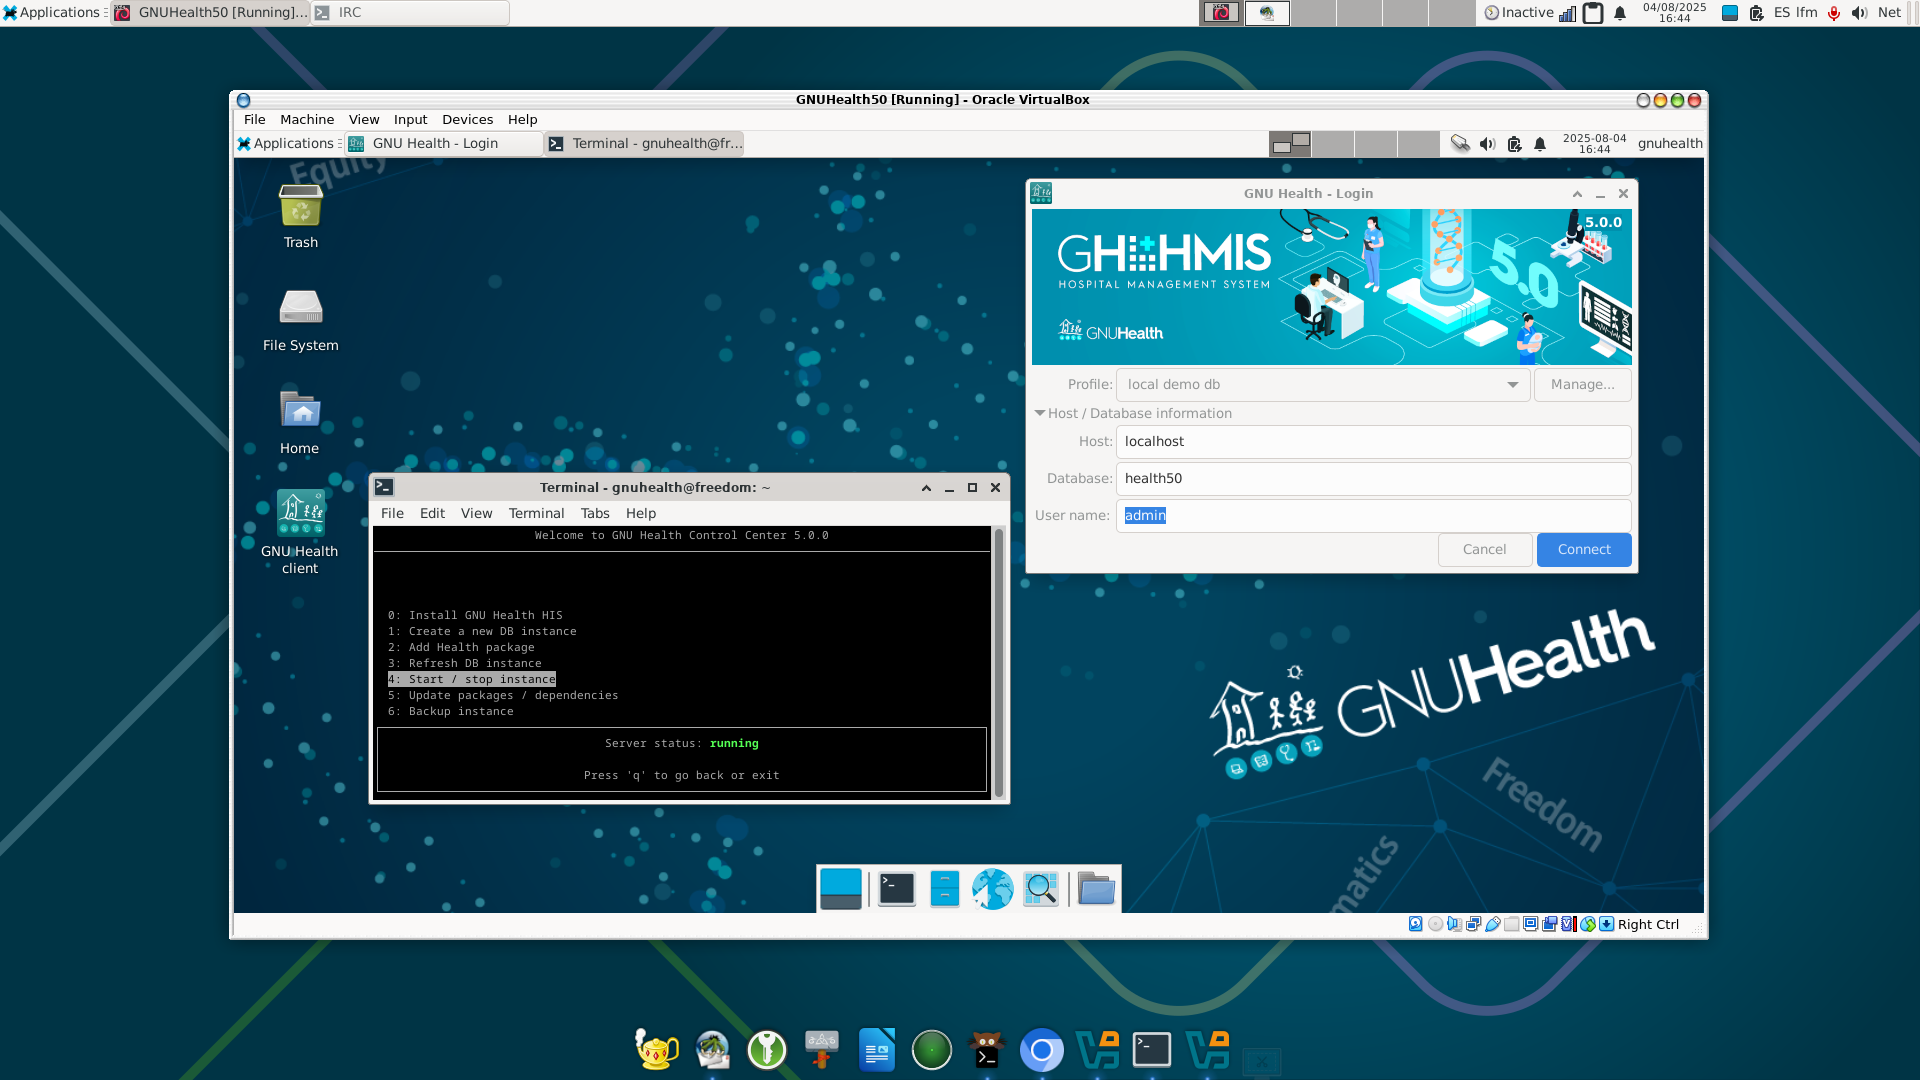Open the Terminal window's Tabs menu
The width and height of the screenshot is (1920, 1080).
[595, 513]
